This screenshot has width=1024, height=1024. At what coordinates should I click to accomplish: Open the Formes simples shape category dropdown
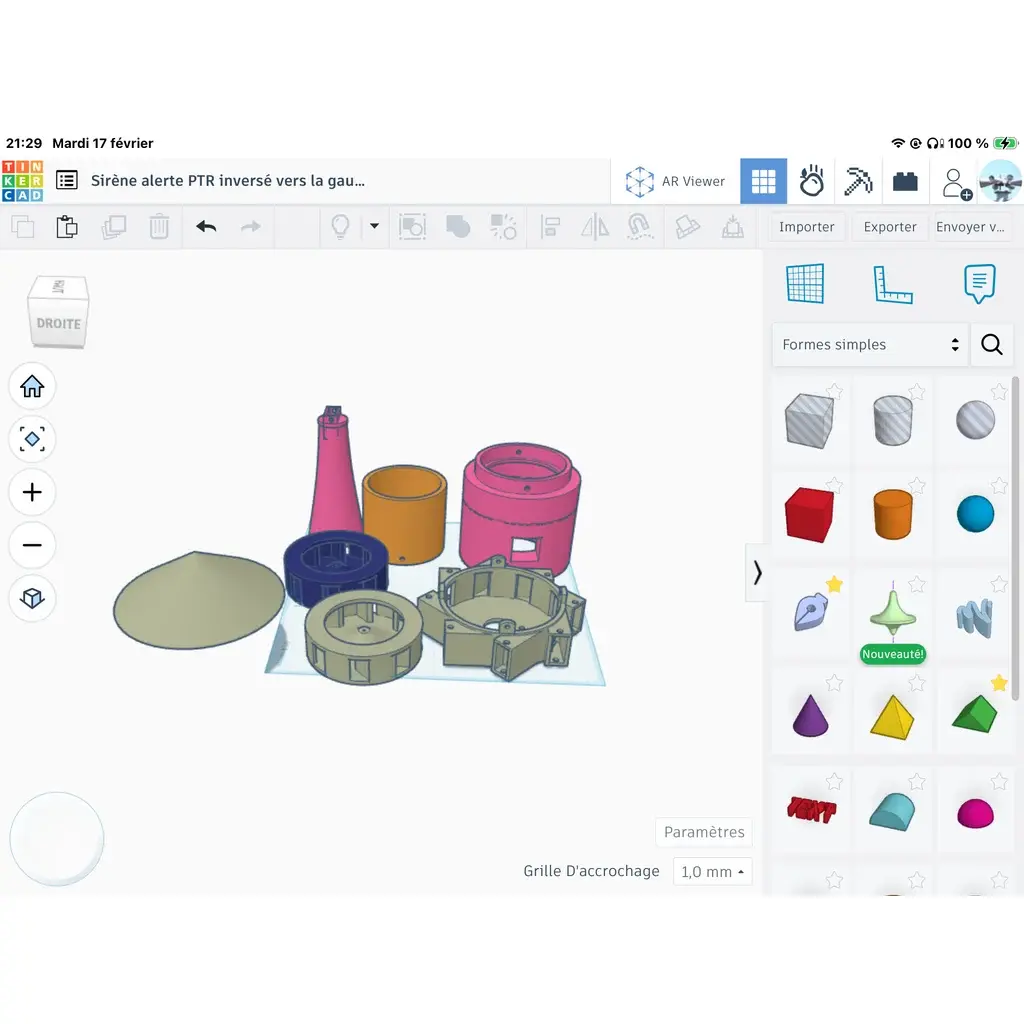[870, 344]
